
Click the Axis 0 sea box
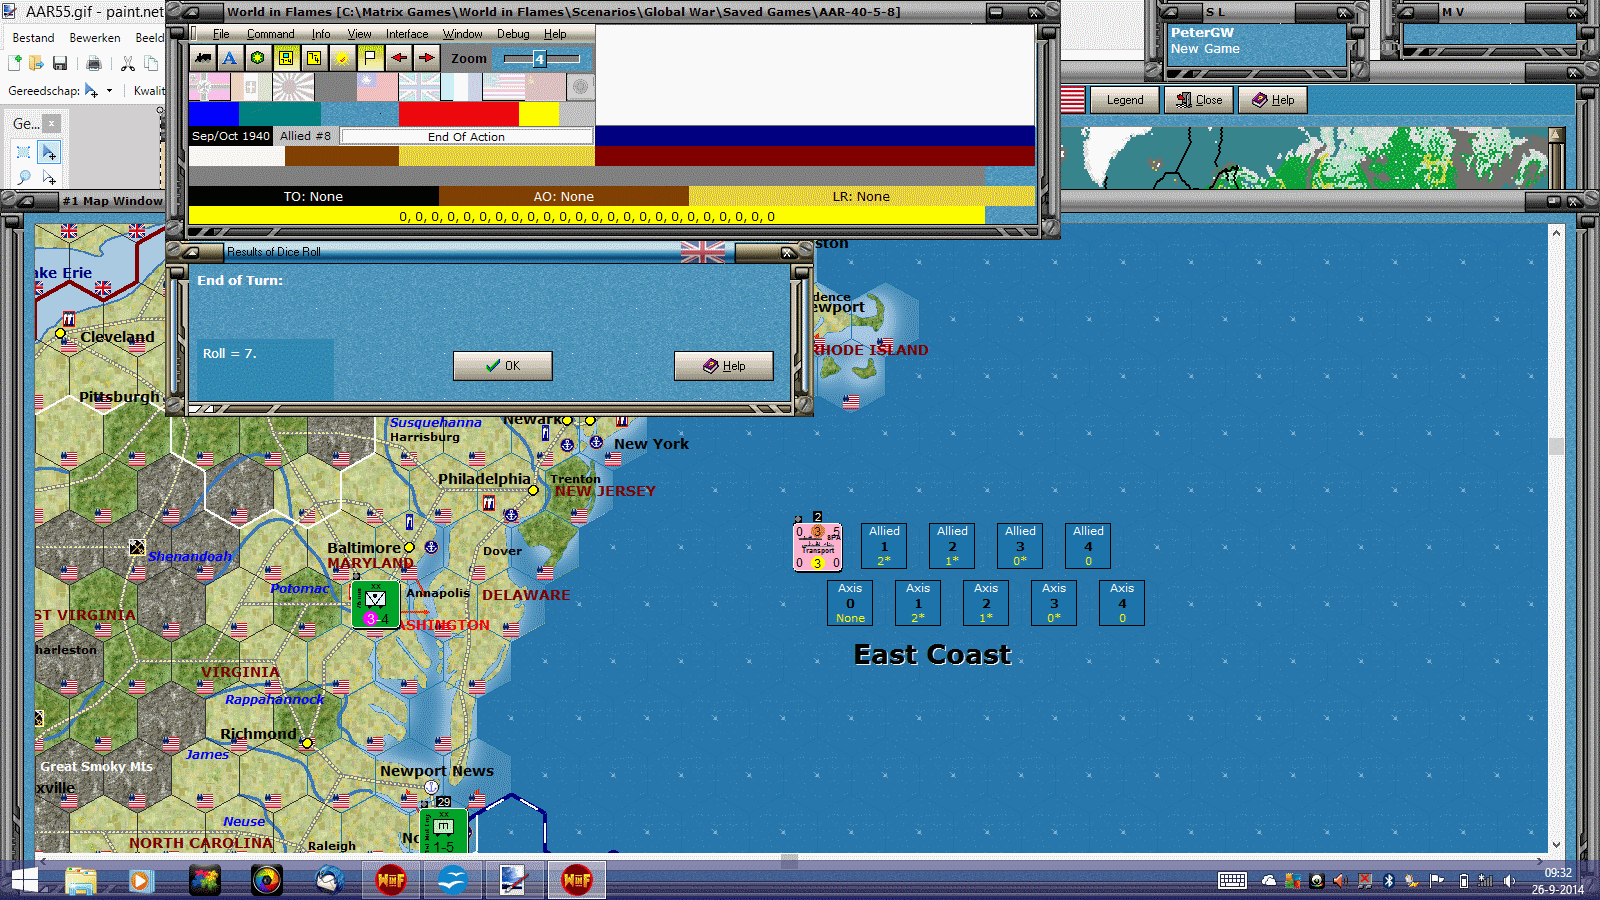(x=850, y=604)
